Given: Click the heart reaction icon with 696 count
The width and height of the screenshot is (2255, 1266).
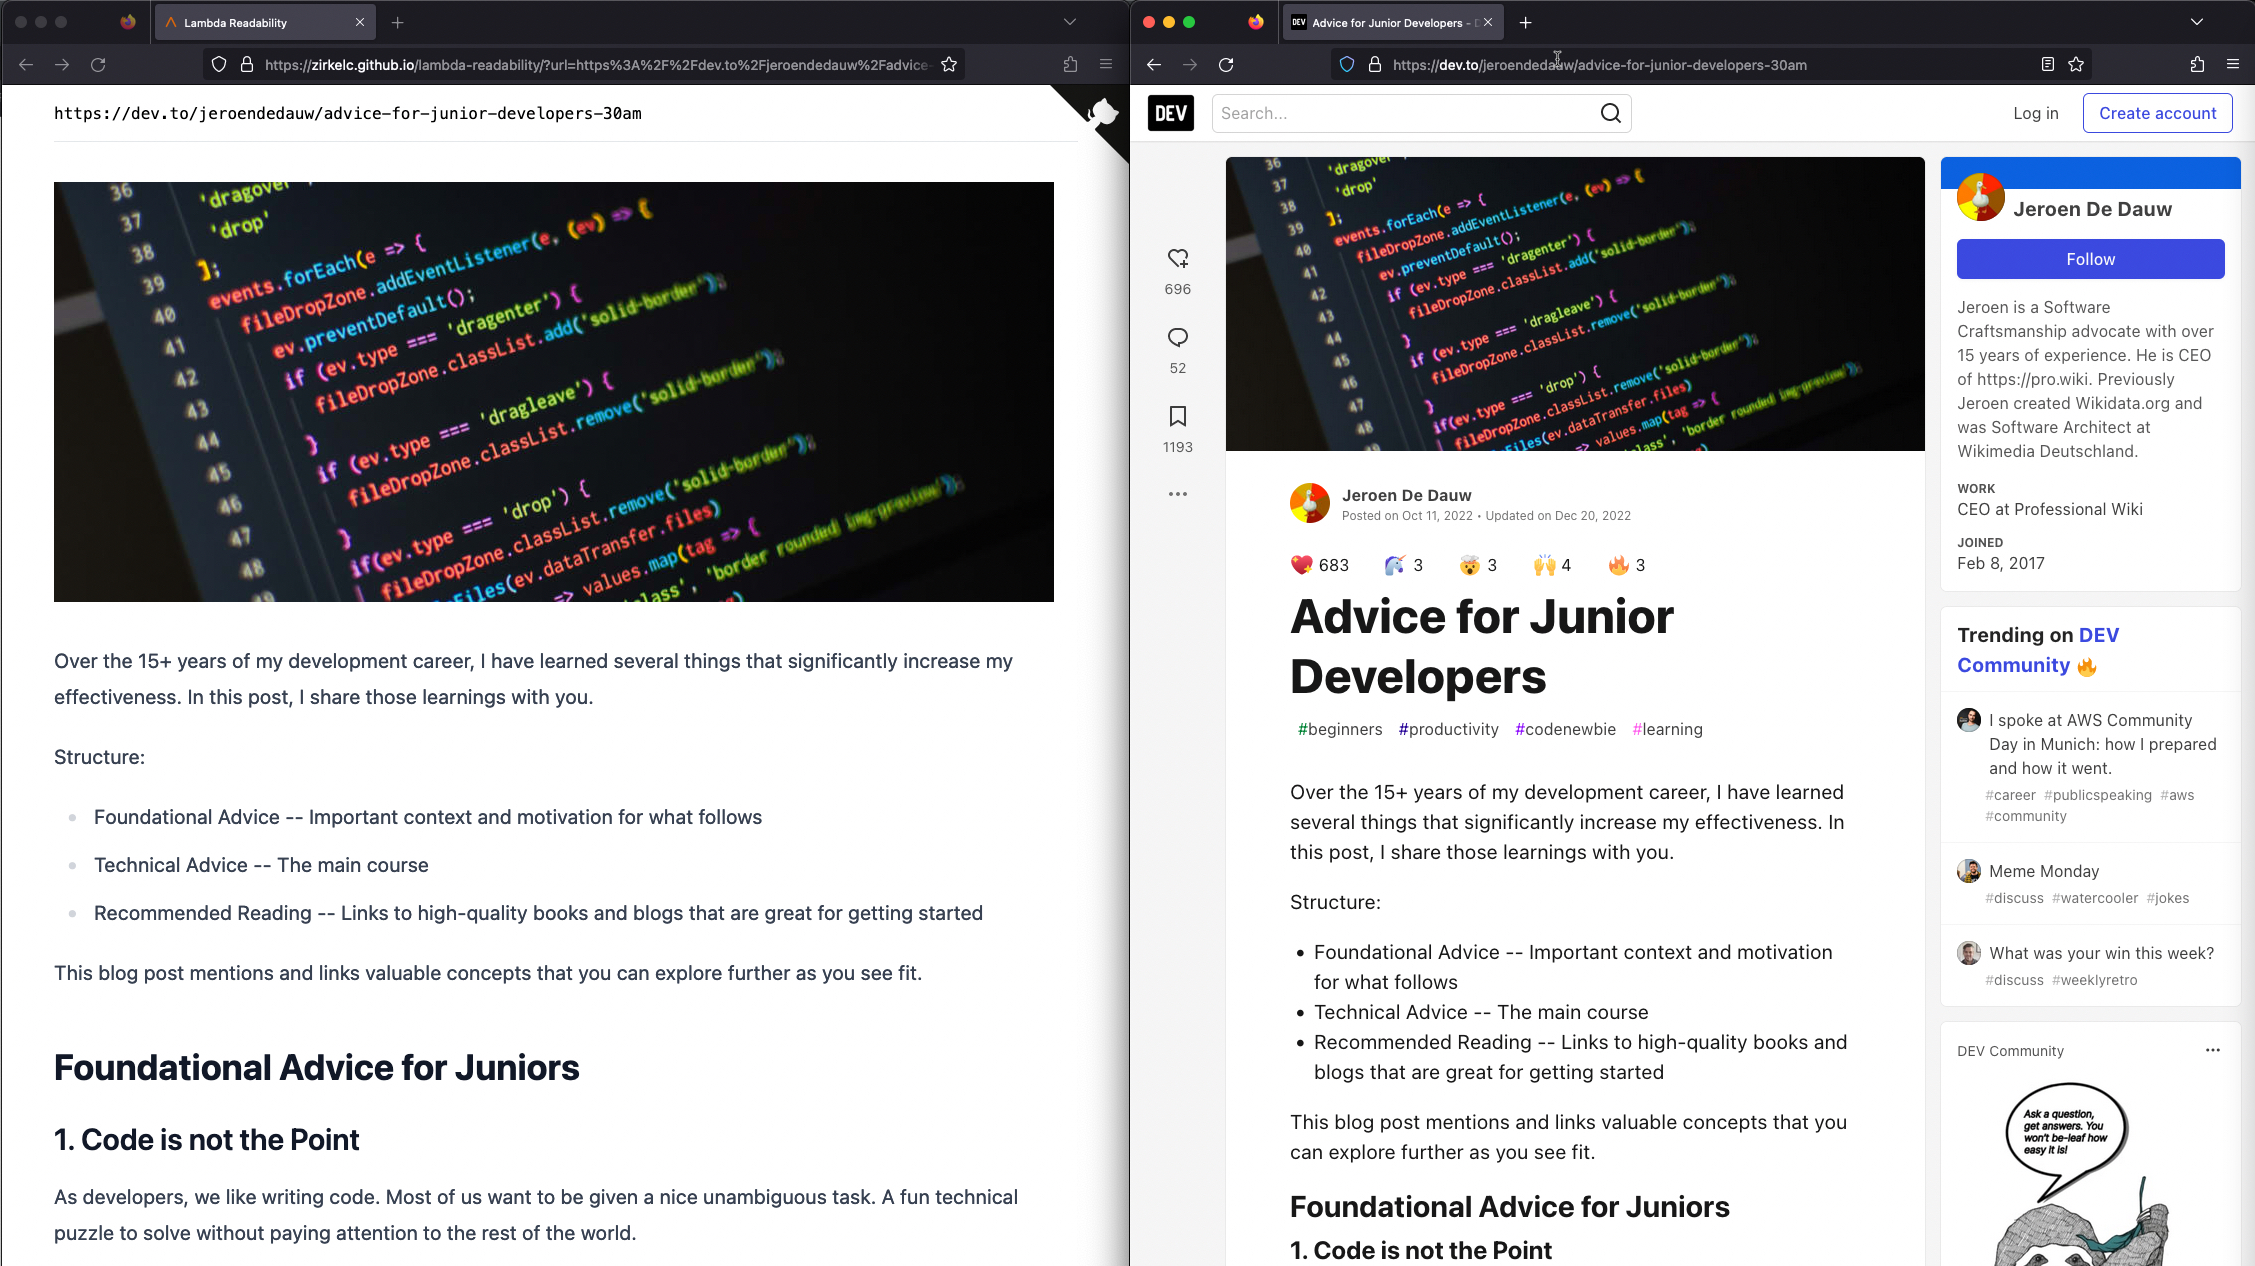Looking at the screenshot, I should pyautogui.click(x=1178, y=259).
